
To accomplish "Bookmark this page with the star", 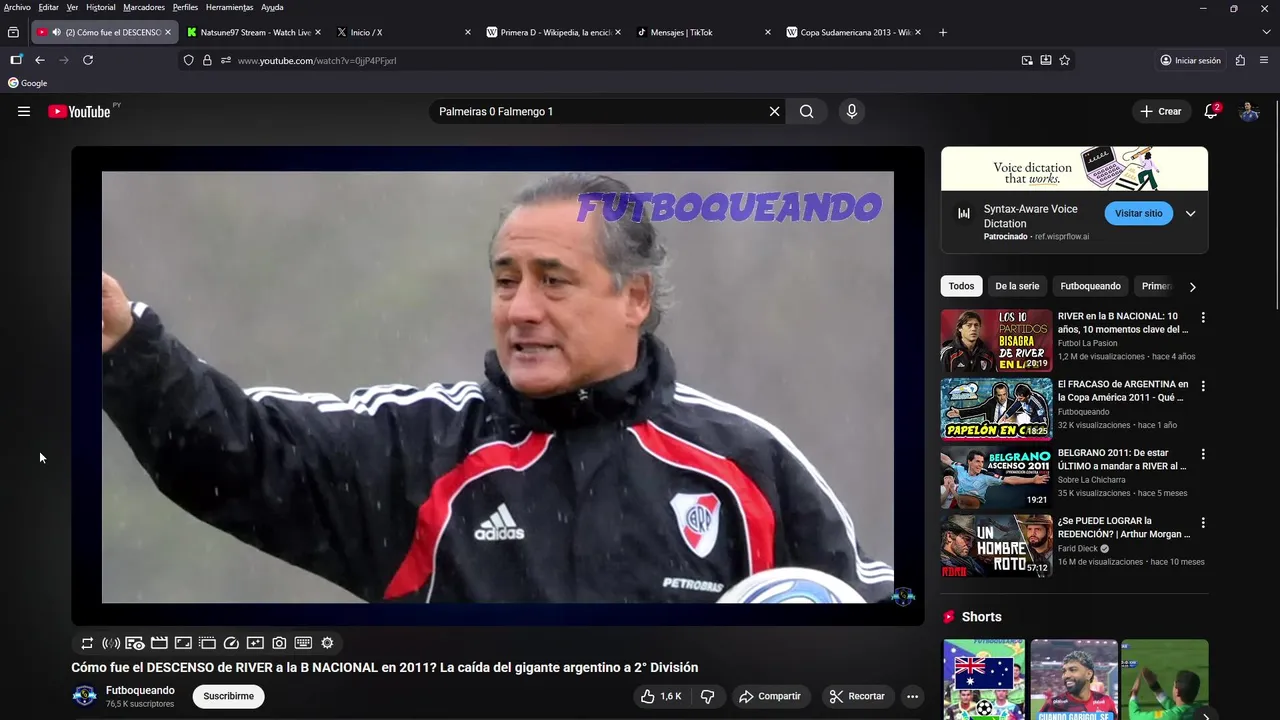I will (1065, 60).
